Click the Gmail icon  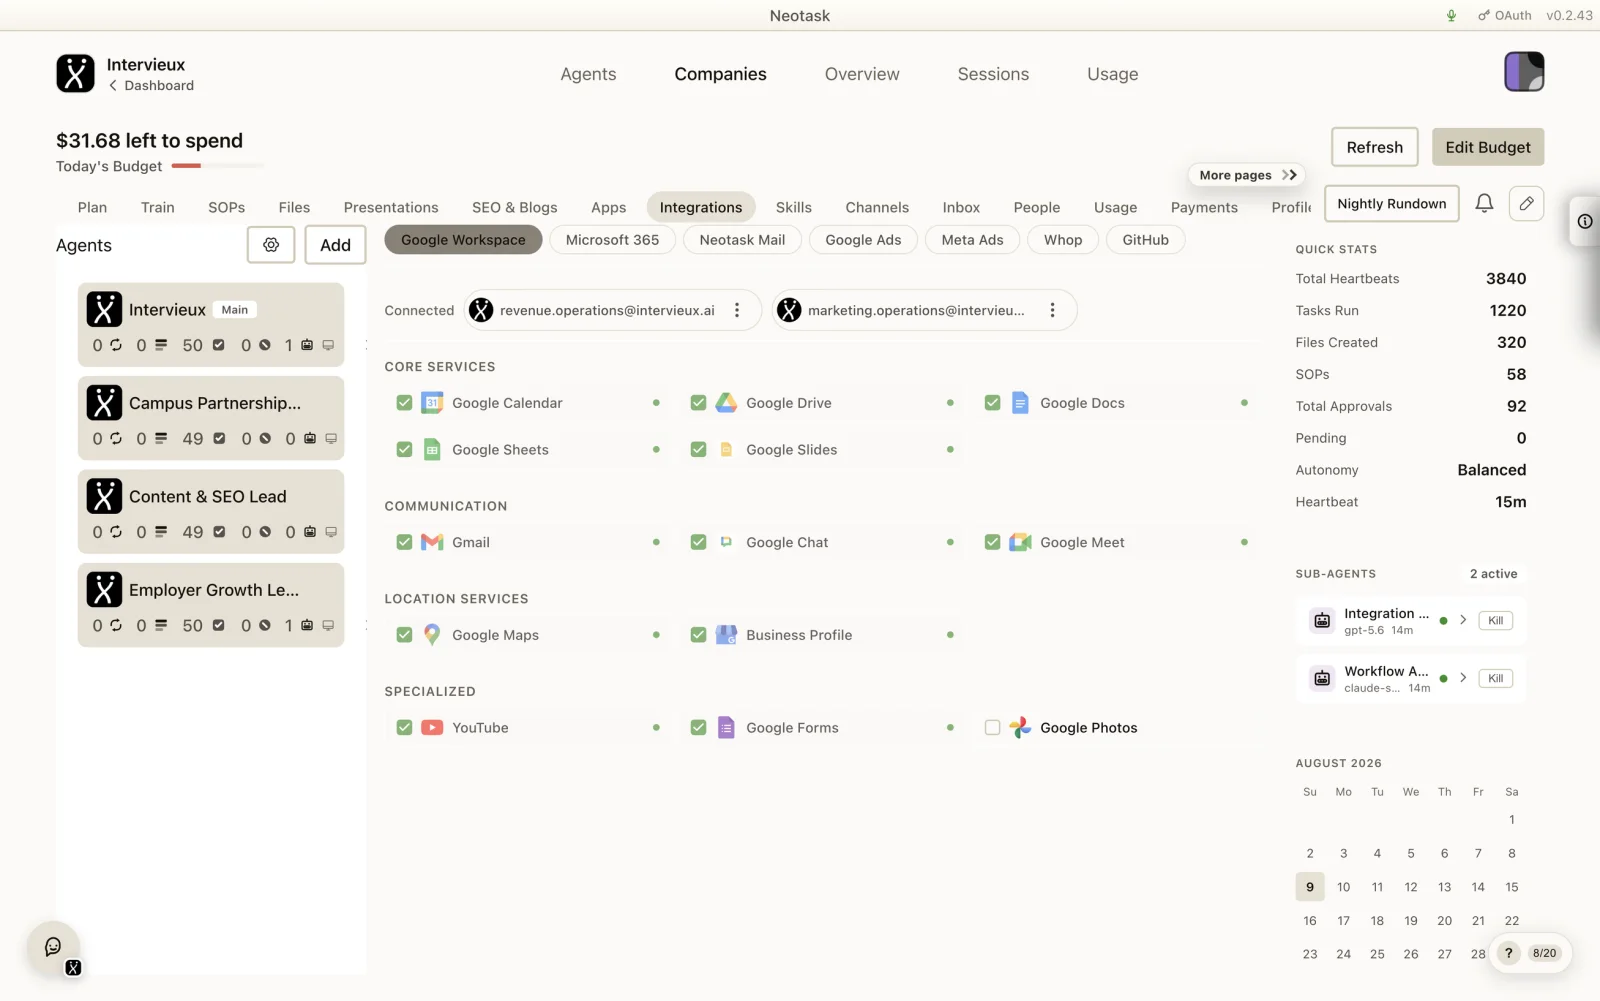click(432, 542)
